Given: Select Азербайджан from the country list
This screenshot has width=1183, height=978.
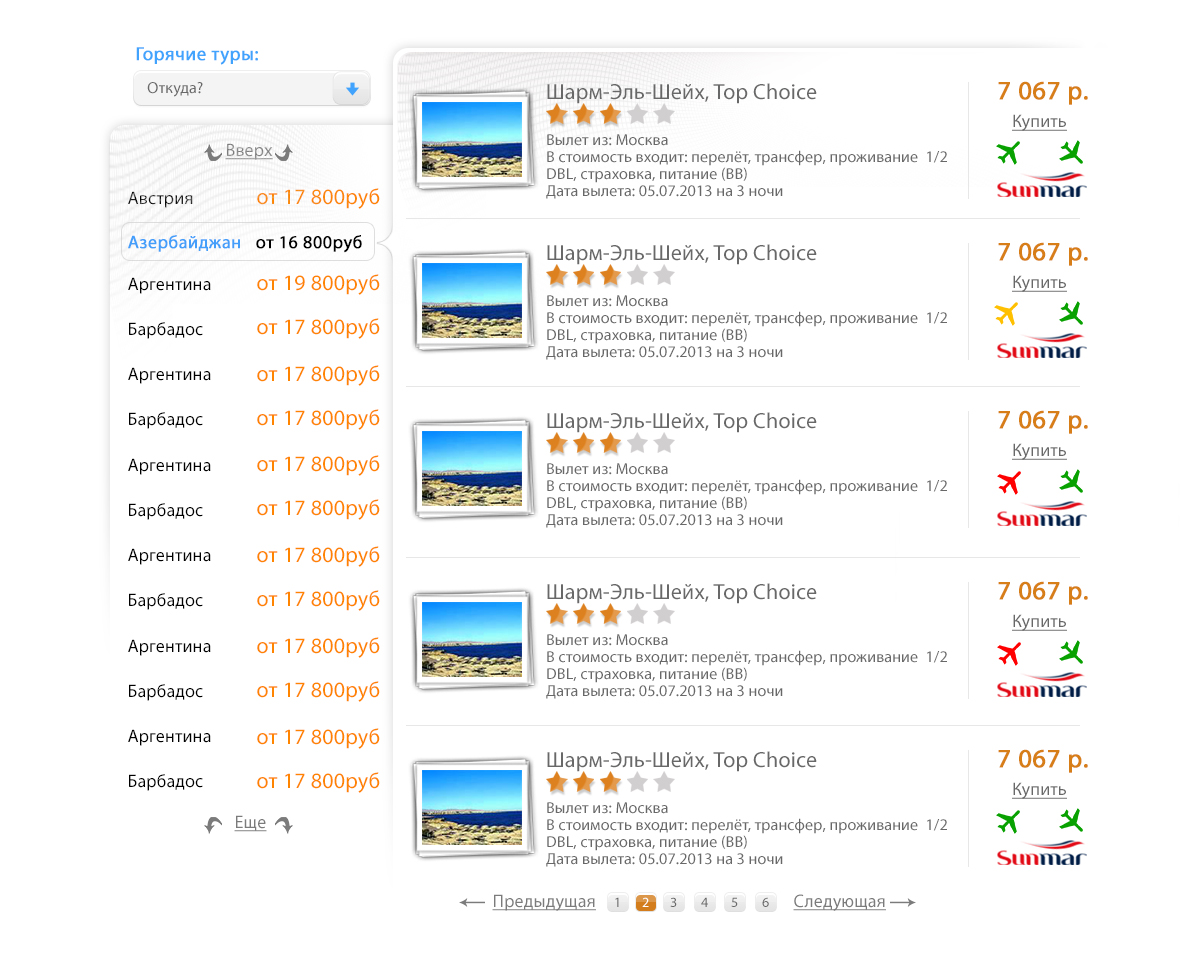Looking at the screenshot, I should [x=185, y=243].
